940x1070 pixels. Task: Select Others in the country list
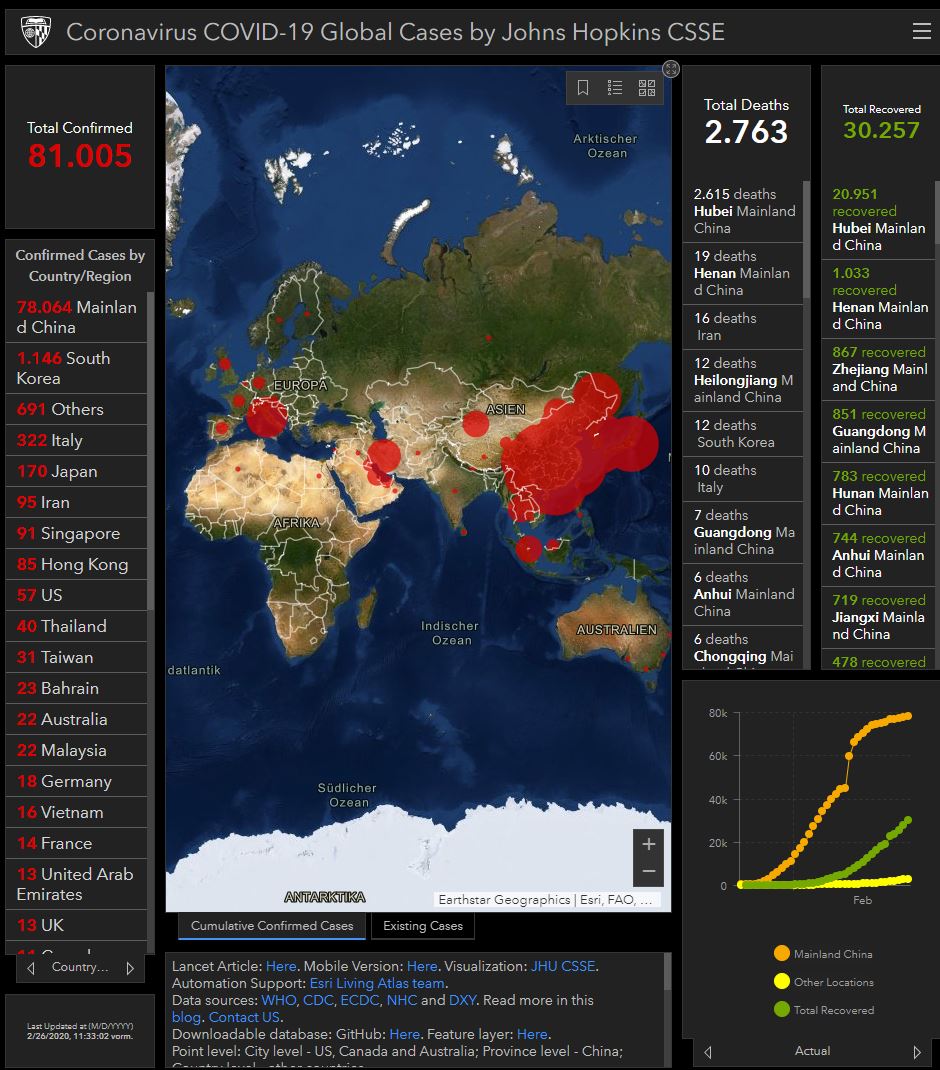pos(76,409)
